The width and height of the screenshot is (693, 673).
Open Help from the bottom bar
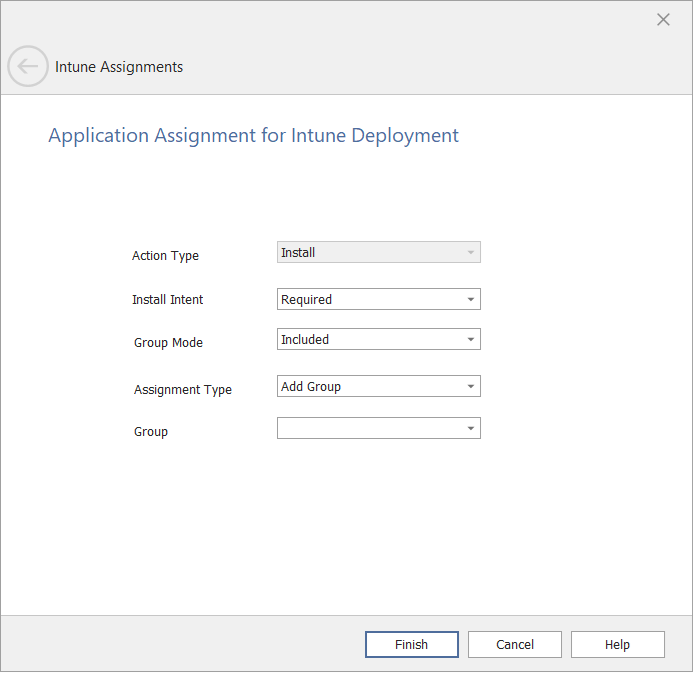(617, 645)
